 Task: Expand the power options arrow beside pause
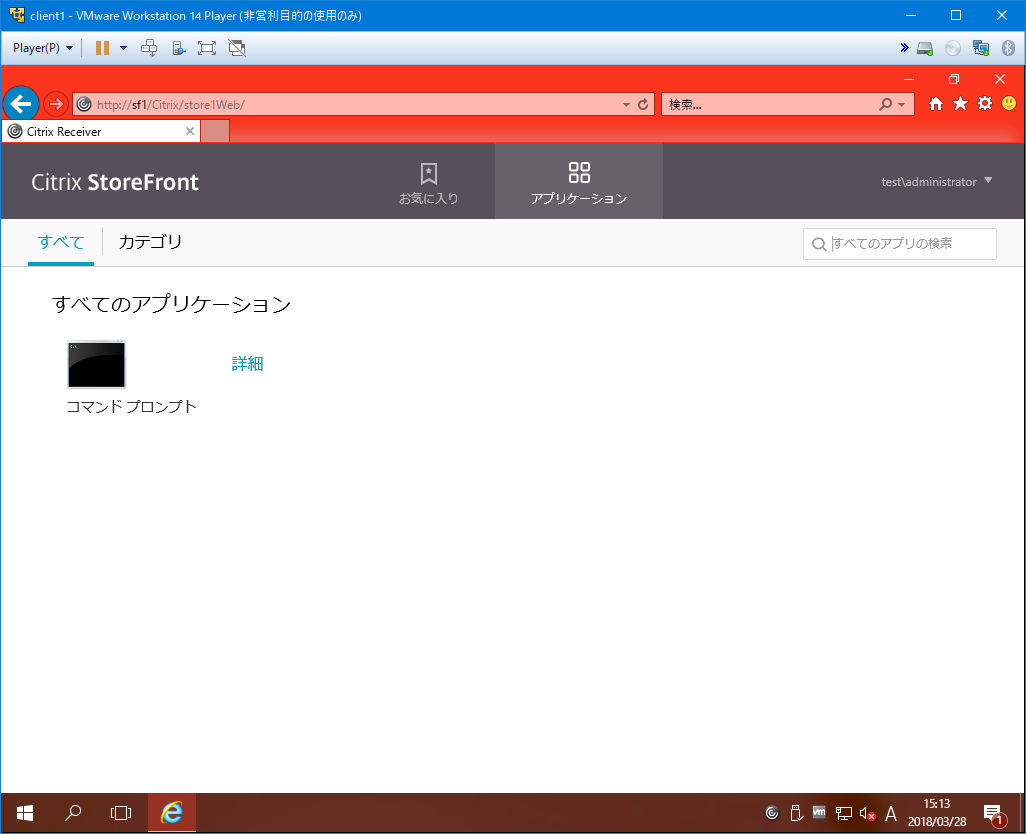tap(123, 48)
